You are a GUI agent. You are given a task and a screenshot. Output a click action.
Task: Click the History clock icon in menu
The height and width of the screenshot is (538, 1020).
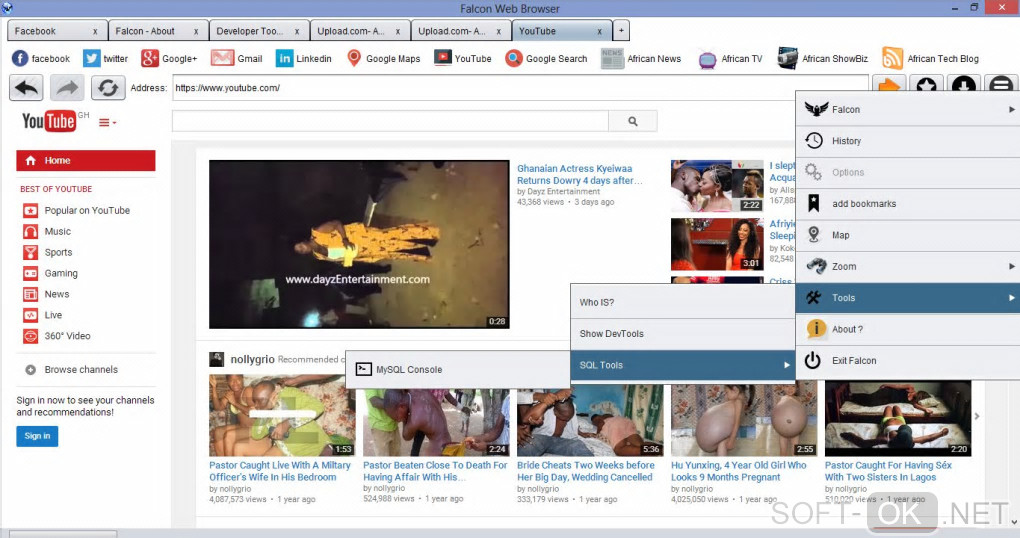814,141
